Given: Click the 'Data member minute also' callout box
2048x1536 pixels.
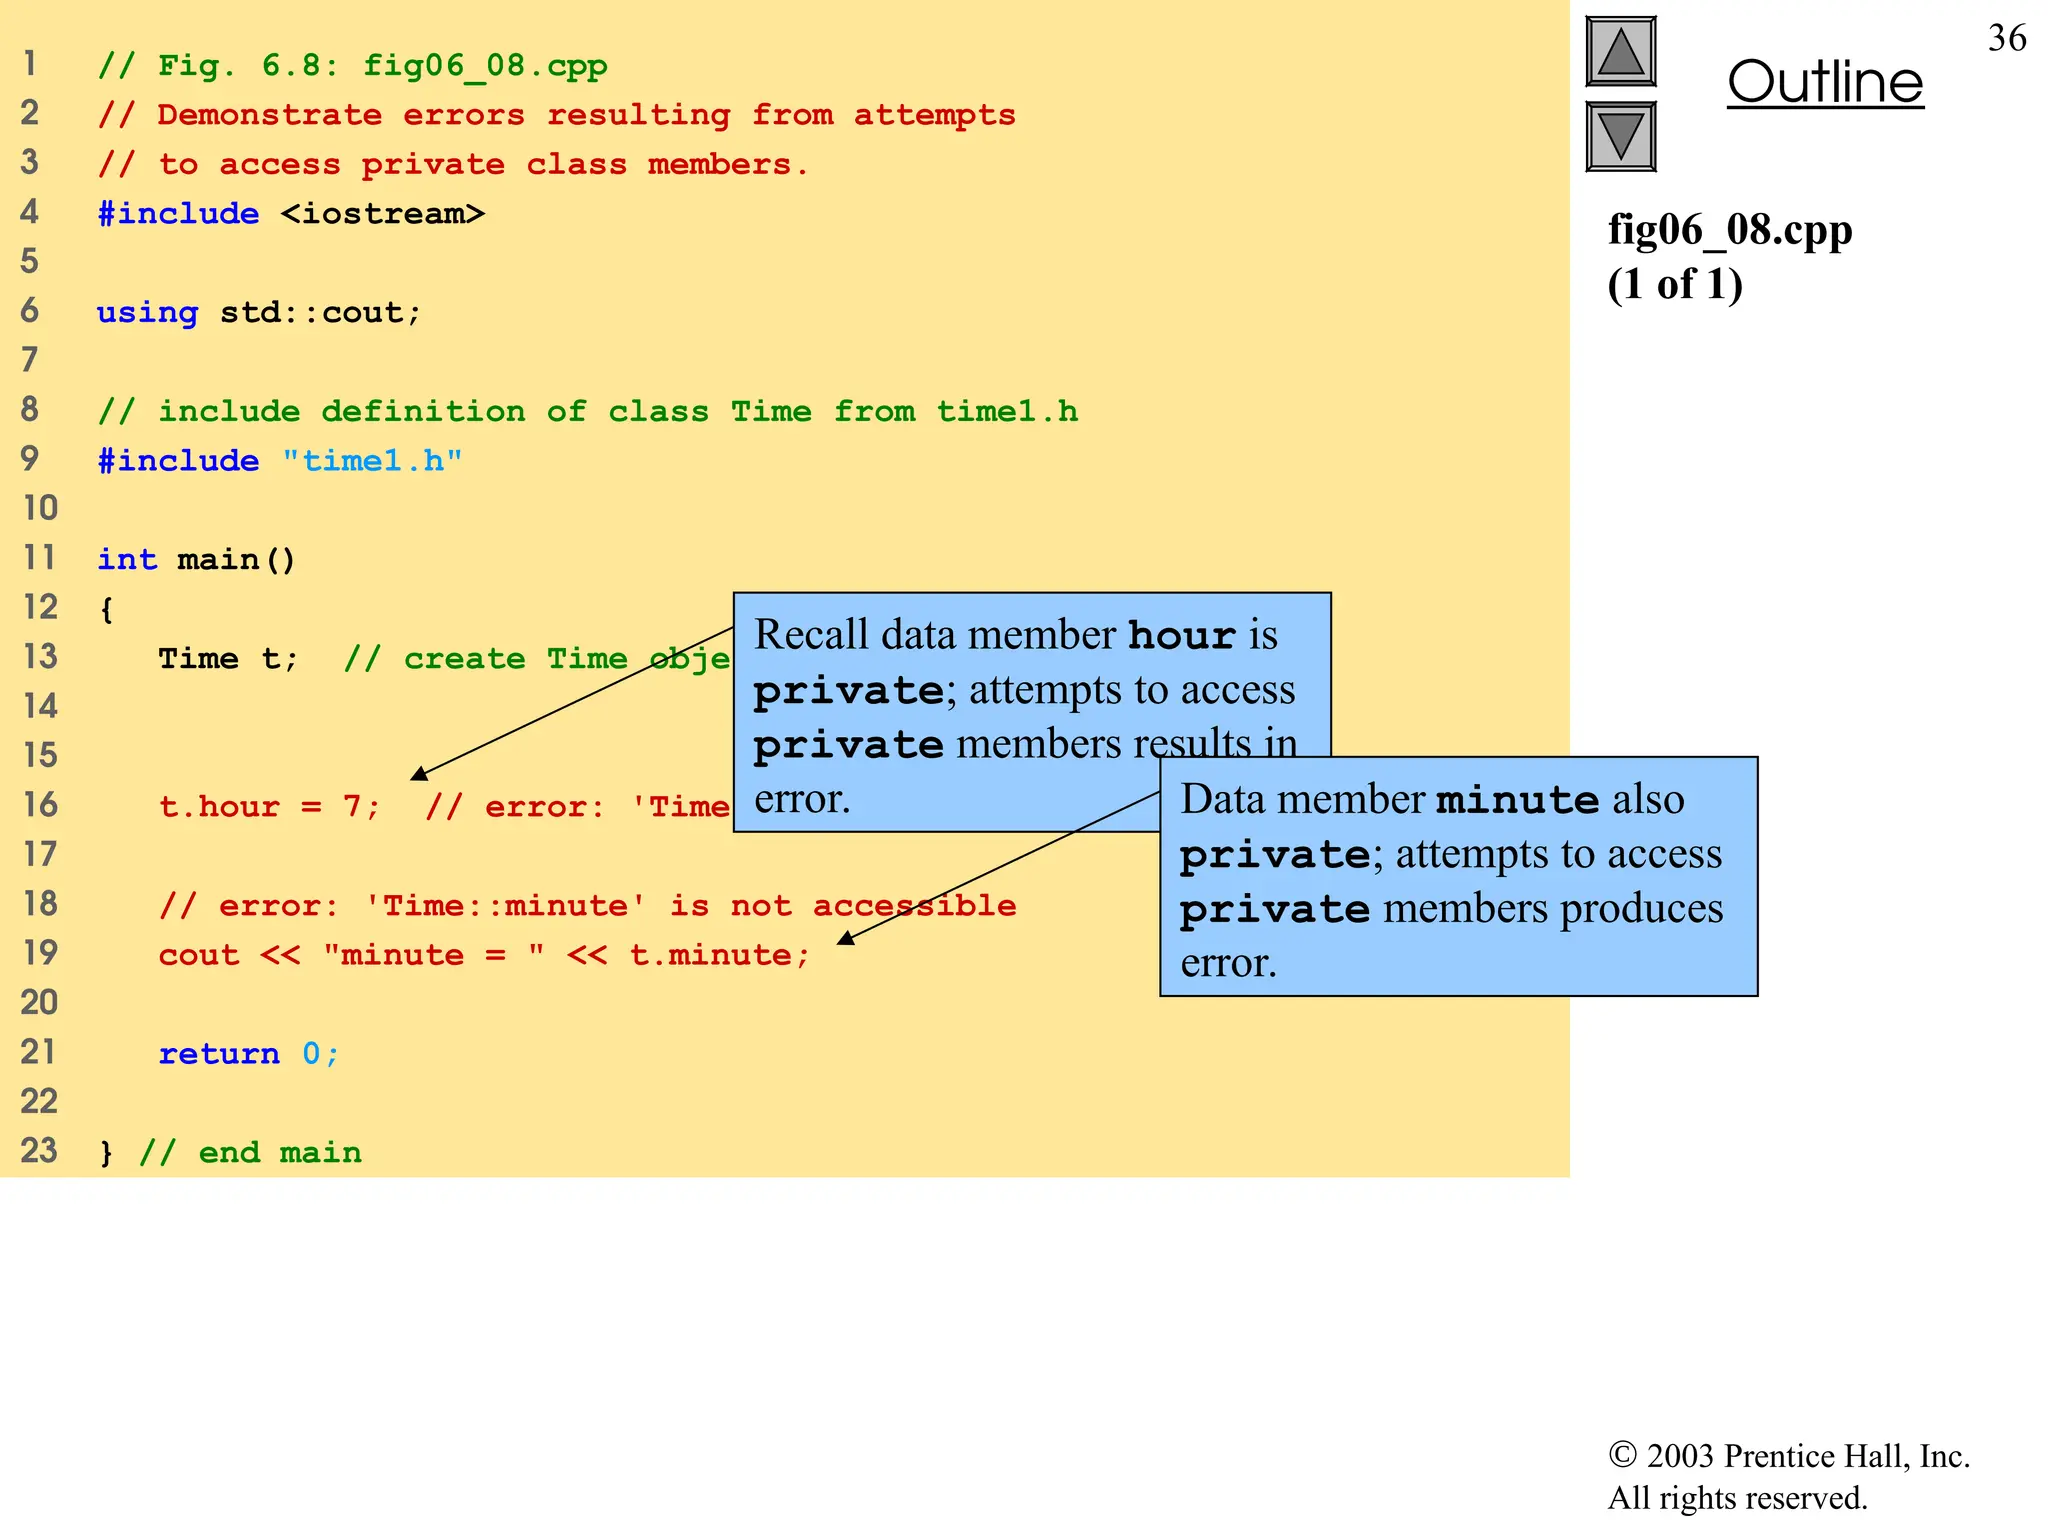Looking at the screenshot, I should (1459, 877).
